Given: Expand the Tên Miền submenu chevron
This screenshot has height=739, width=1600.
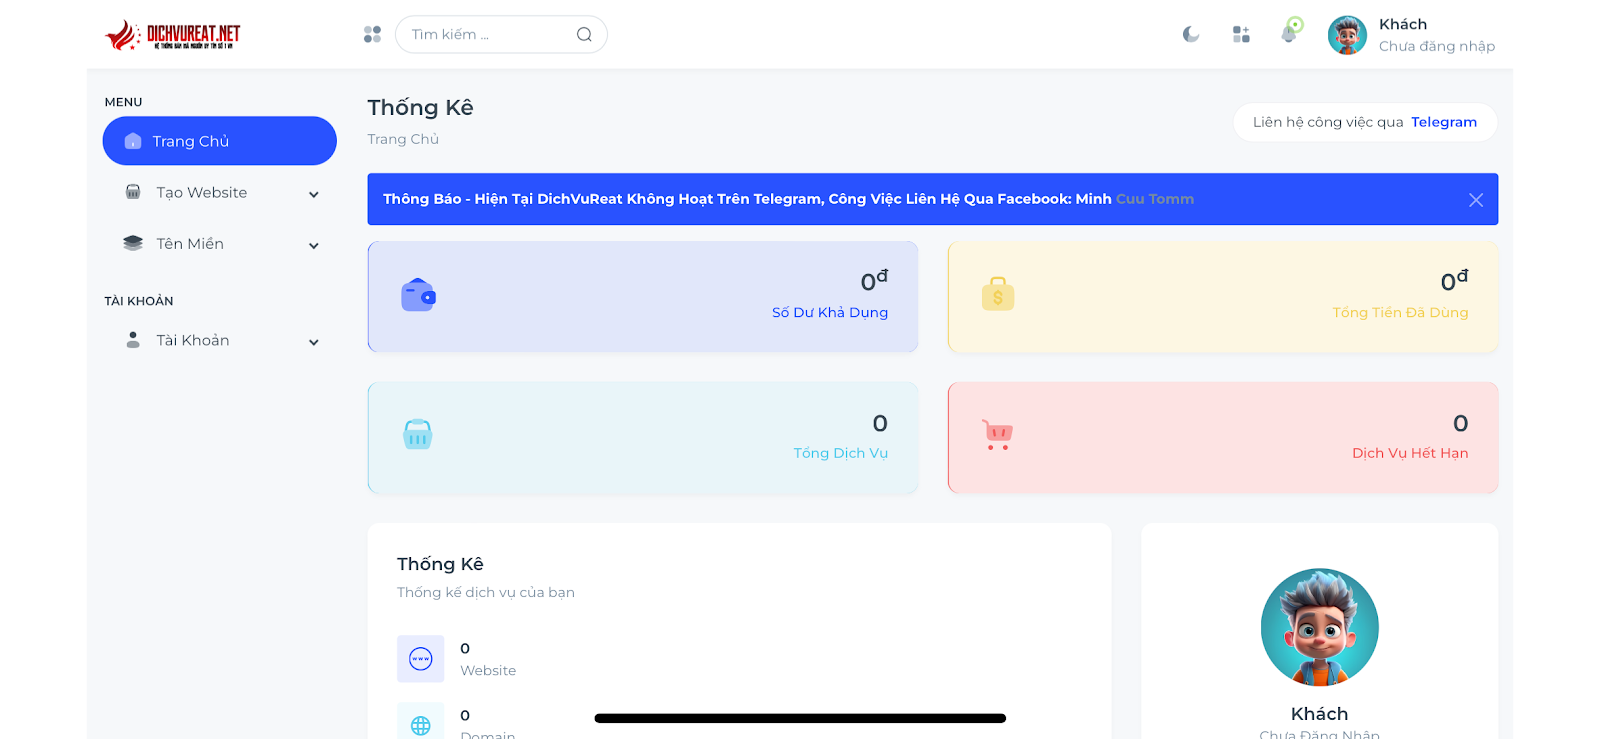Looking at the screenshot, I should pos(314,245).
